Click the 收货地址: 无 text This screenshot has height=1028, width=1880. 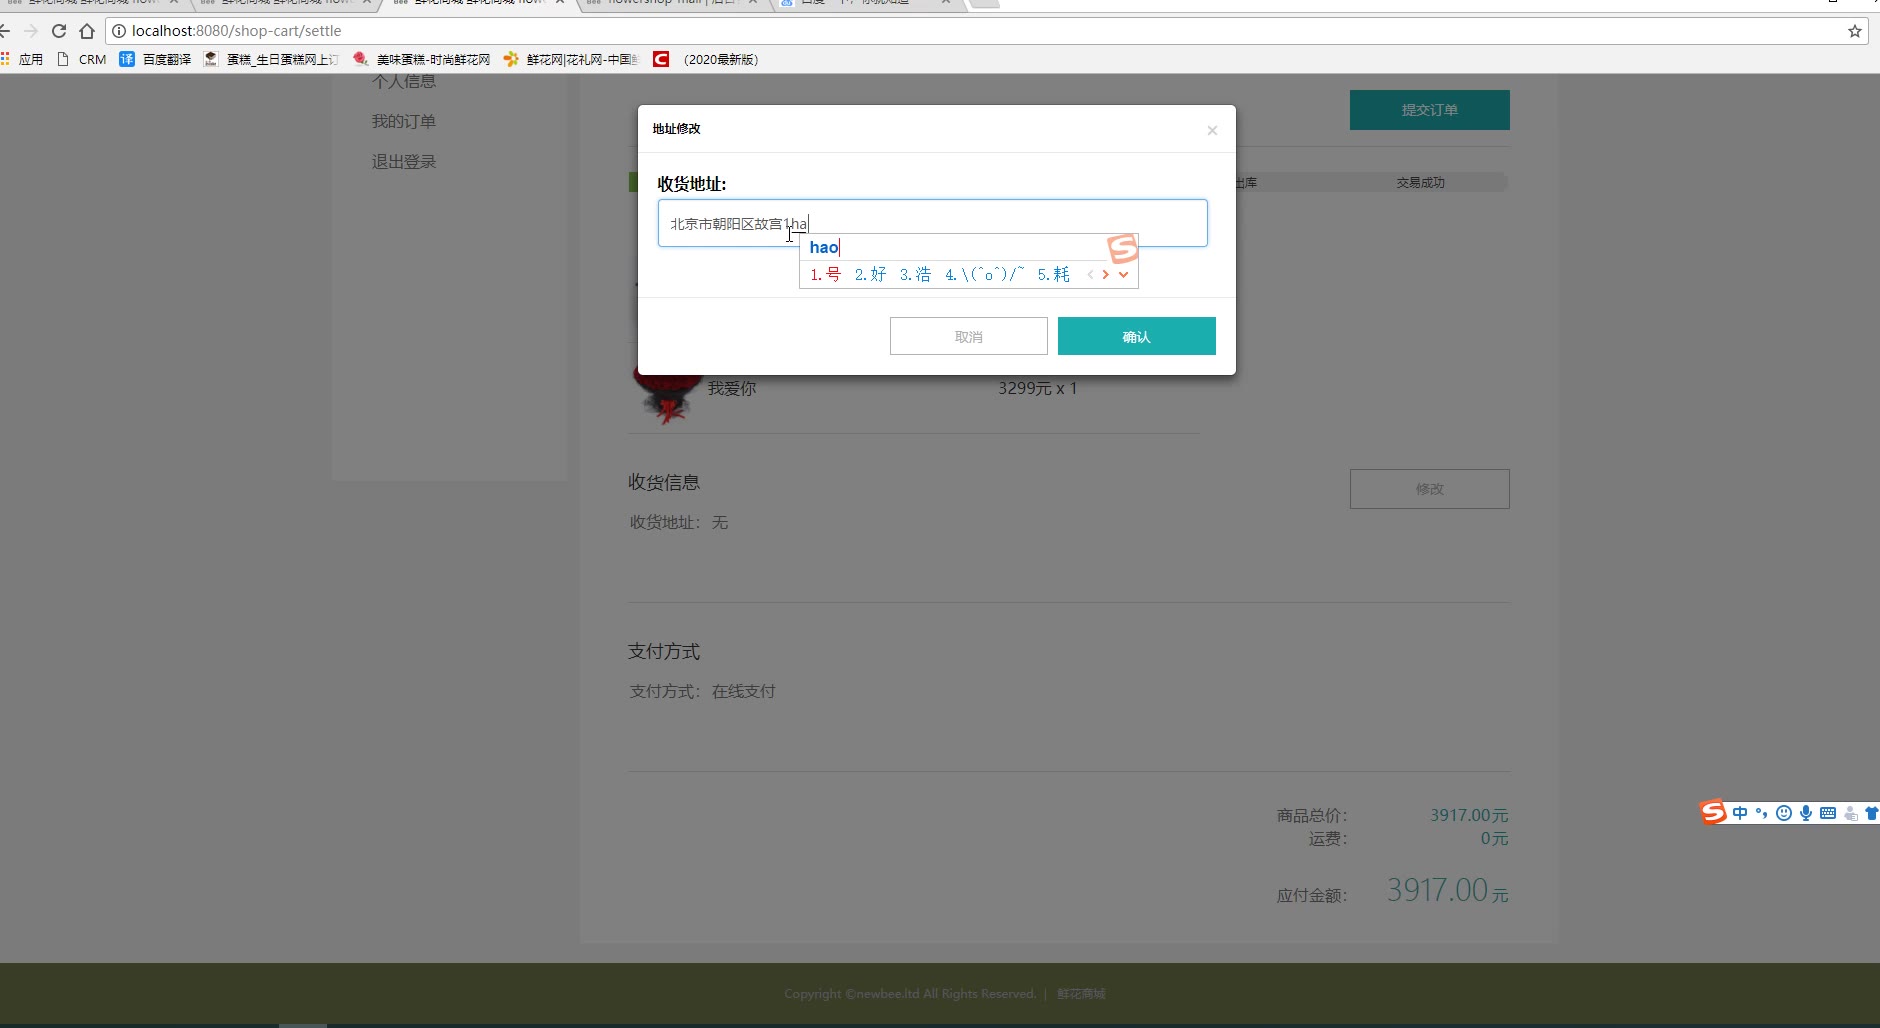[679, 522]
